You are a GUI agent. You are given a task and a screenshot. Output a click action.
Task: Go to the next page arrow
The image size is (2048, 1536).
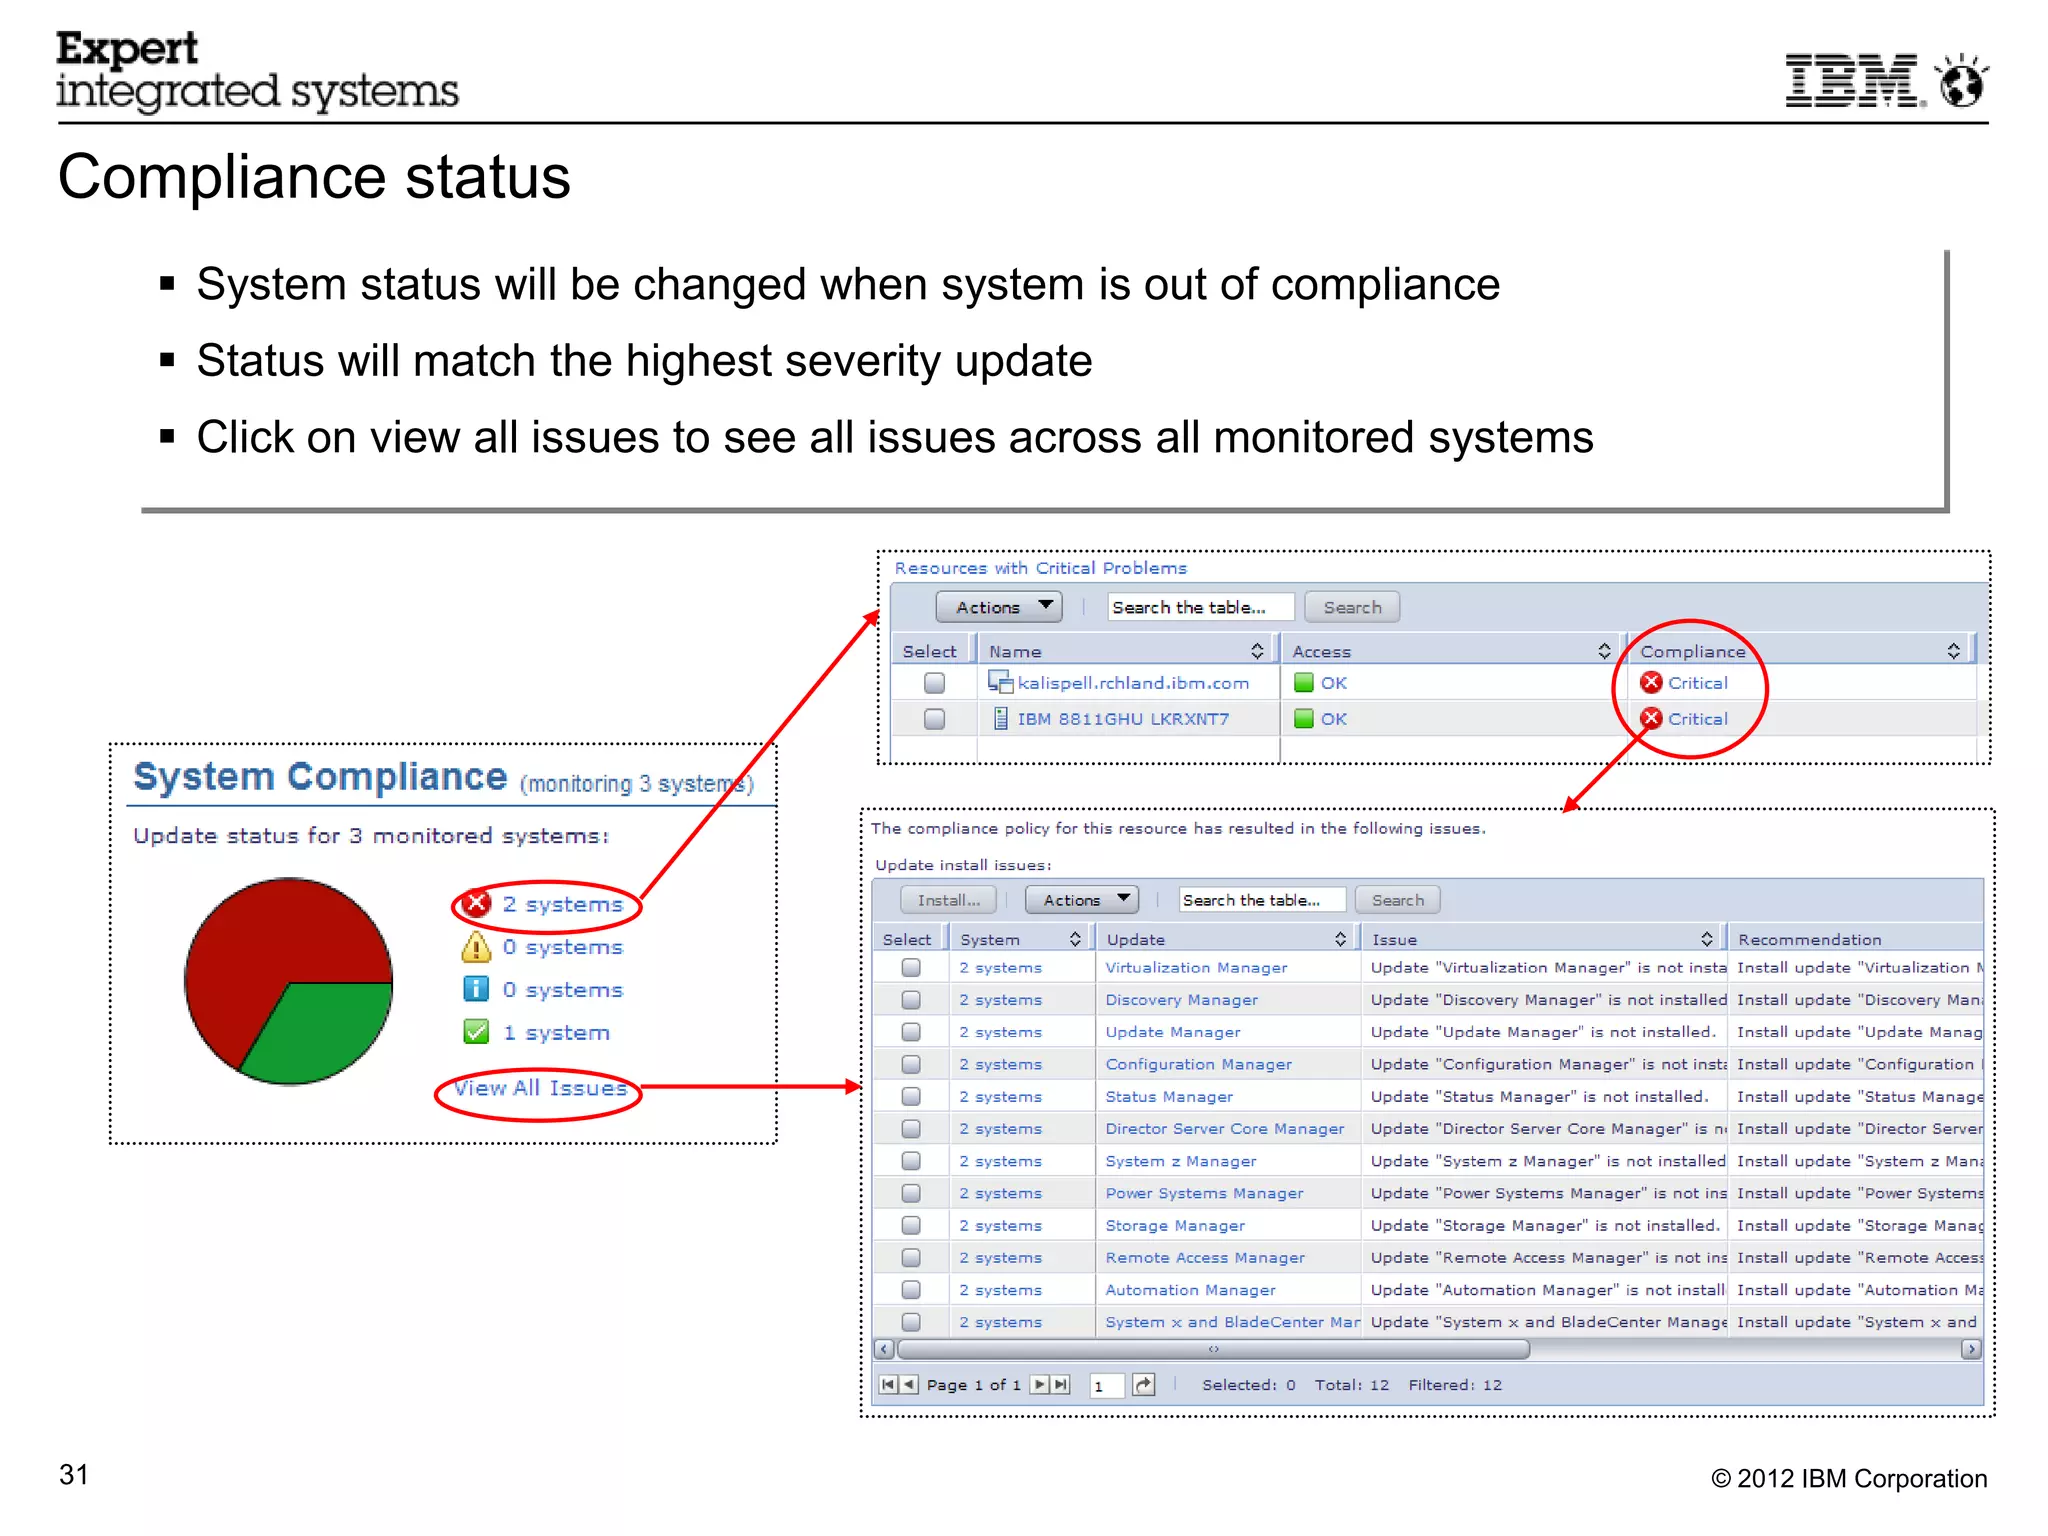1040,1384
